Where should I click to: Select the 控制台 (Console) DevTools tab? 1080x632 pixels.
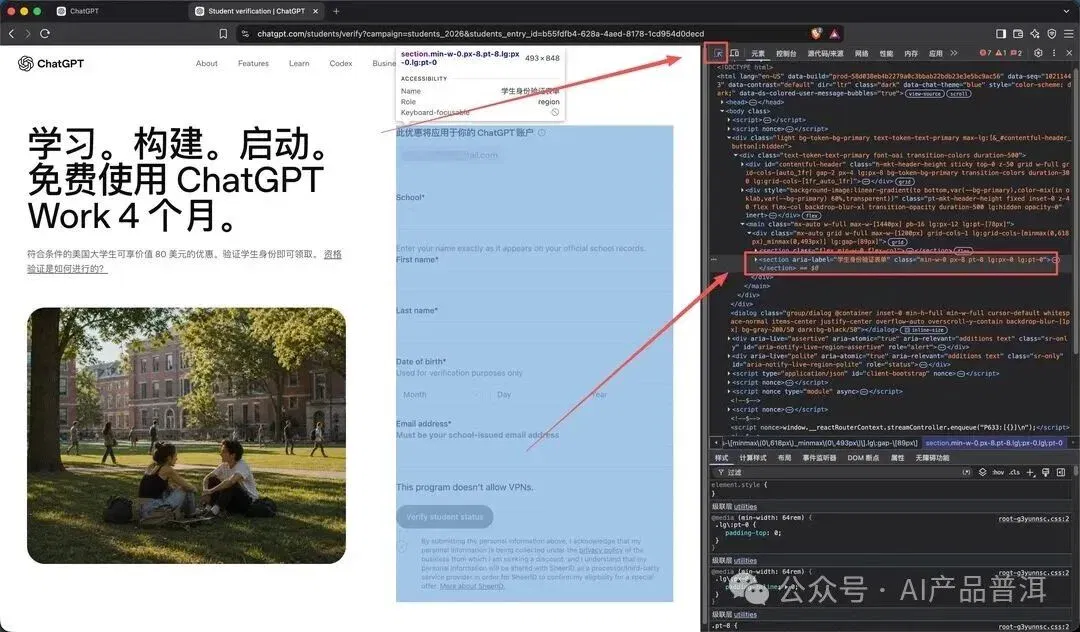(x=786, y=53)
